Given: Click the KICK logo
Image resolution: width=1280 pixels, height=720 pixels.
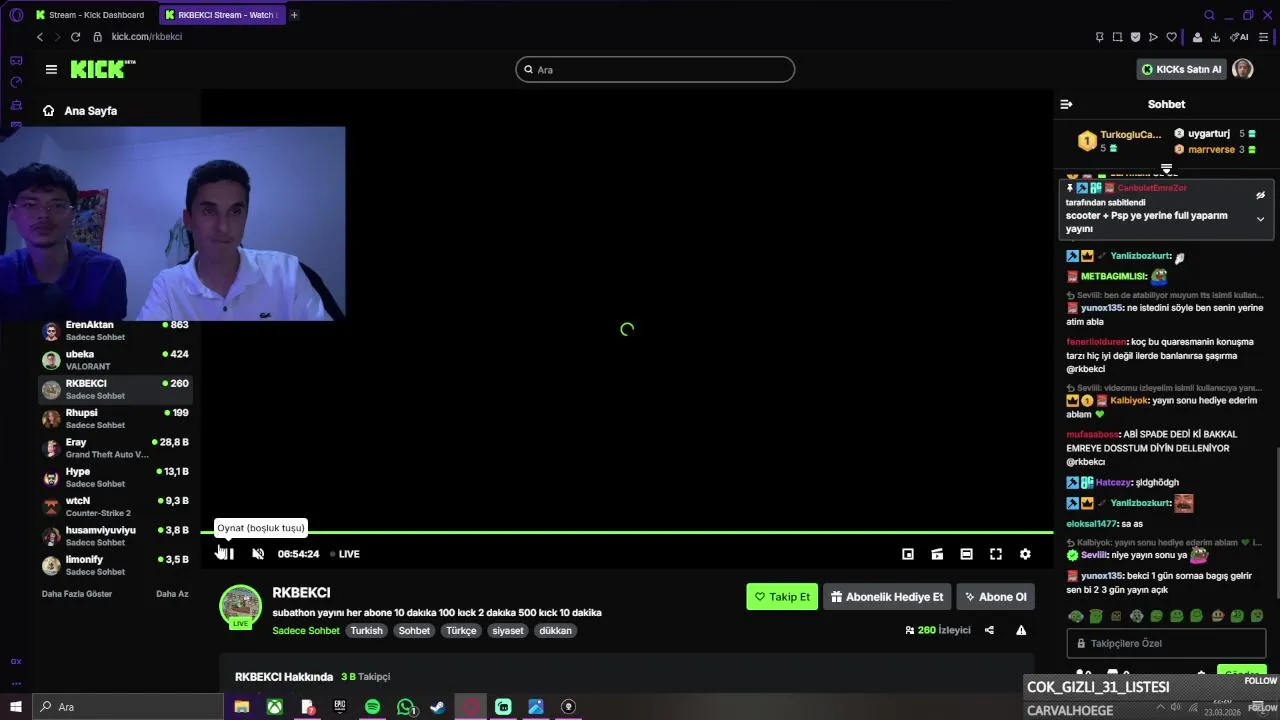Looking at the screenshot, I should pyautogui.click(x=102, y=69).
